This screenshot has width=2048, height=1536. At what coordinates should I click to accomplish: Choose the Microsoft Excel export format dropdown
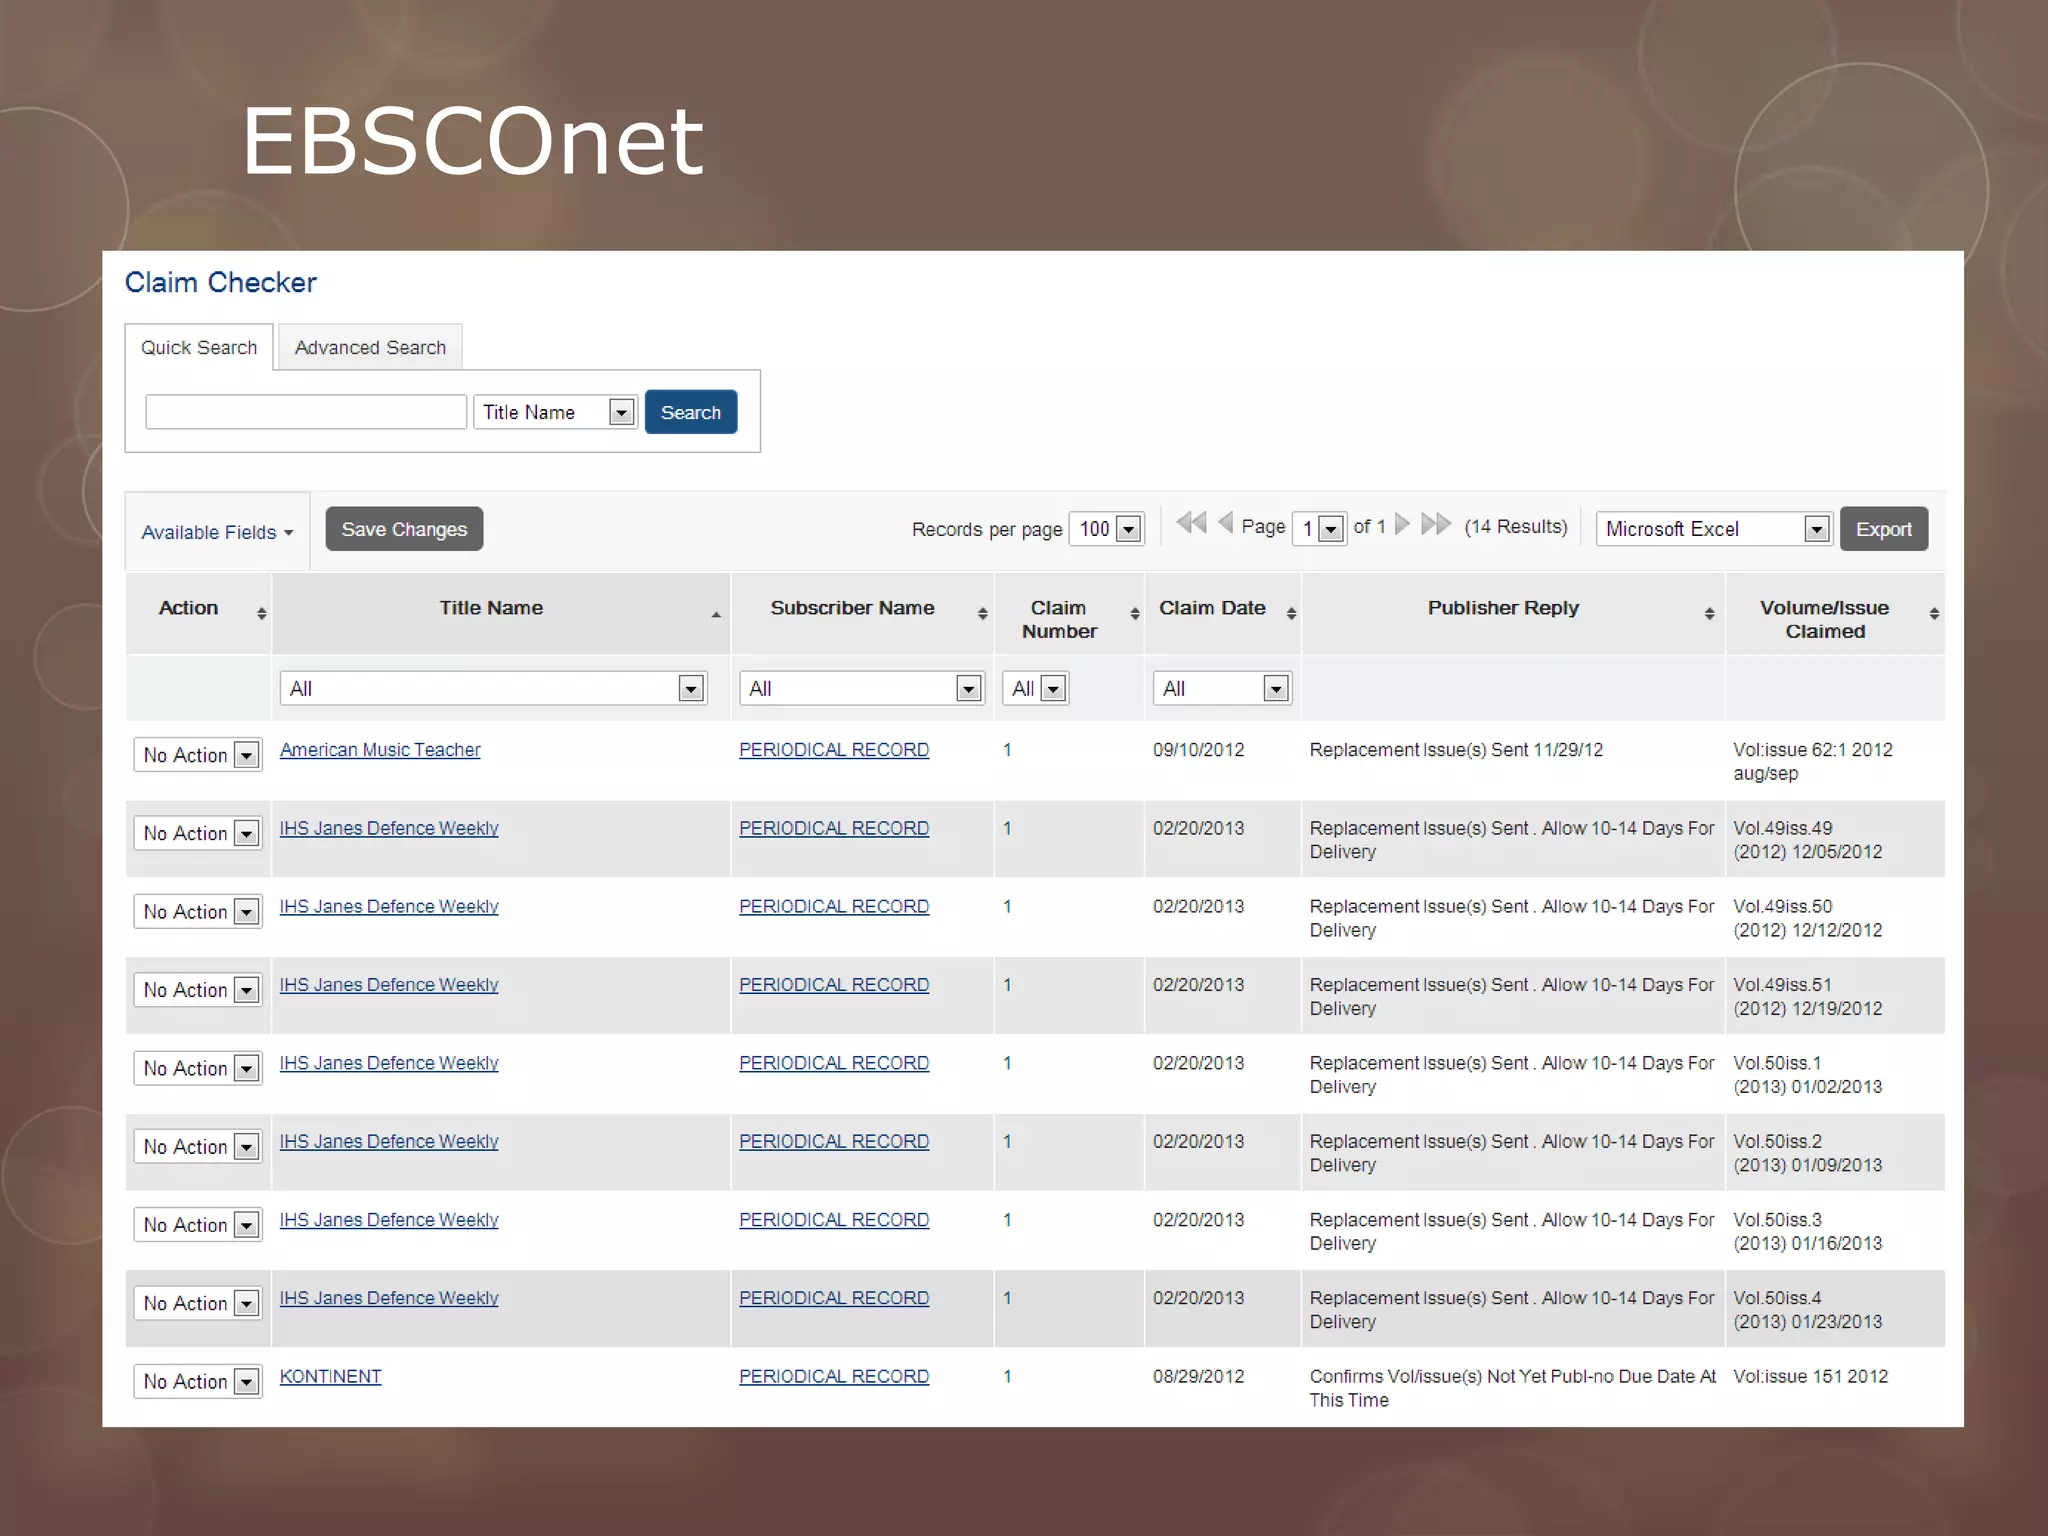pos(1714,529)
